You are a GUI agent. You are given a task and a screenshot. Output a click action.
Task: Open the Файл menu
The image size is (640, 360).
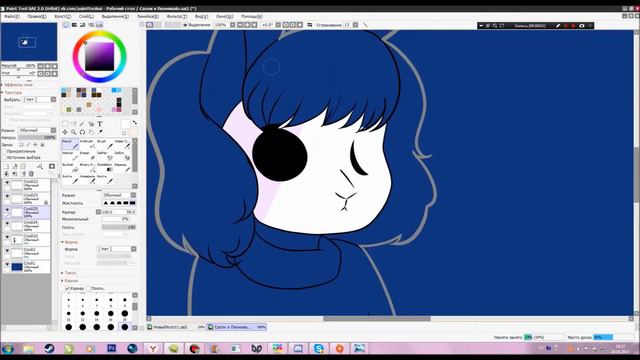pos(12,16)
